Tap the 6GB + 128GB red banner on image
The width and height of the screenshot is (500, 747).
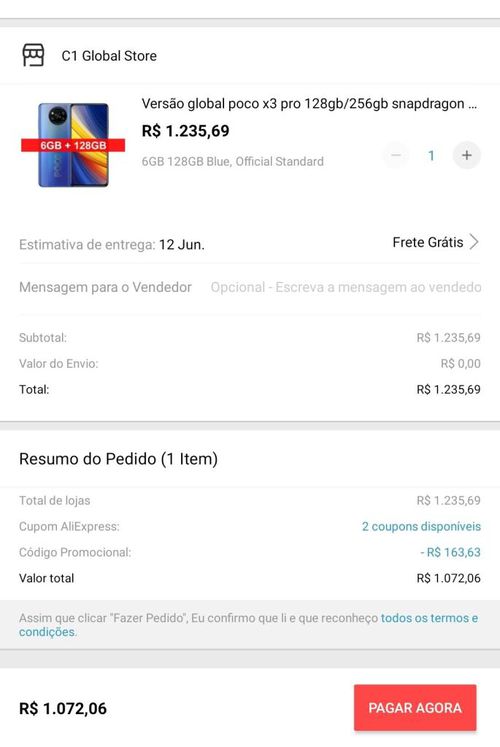[73, 145]
